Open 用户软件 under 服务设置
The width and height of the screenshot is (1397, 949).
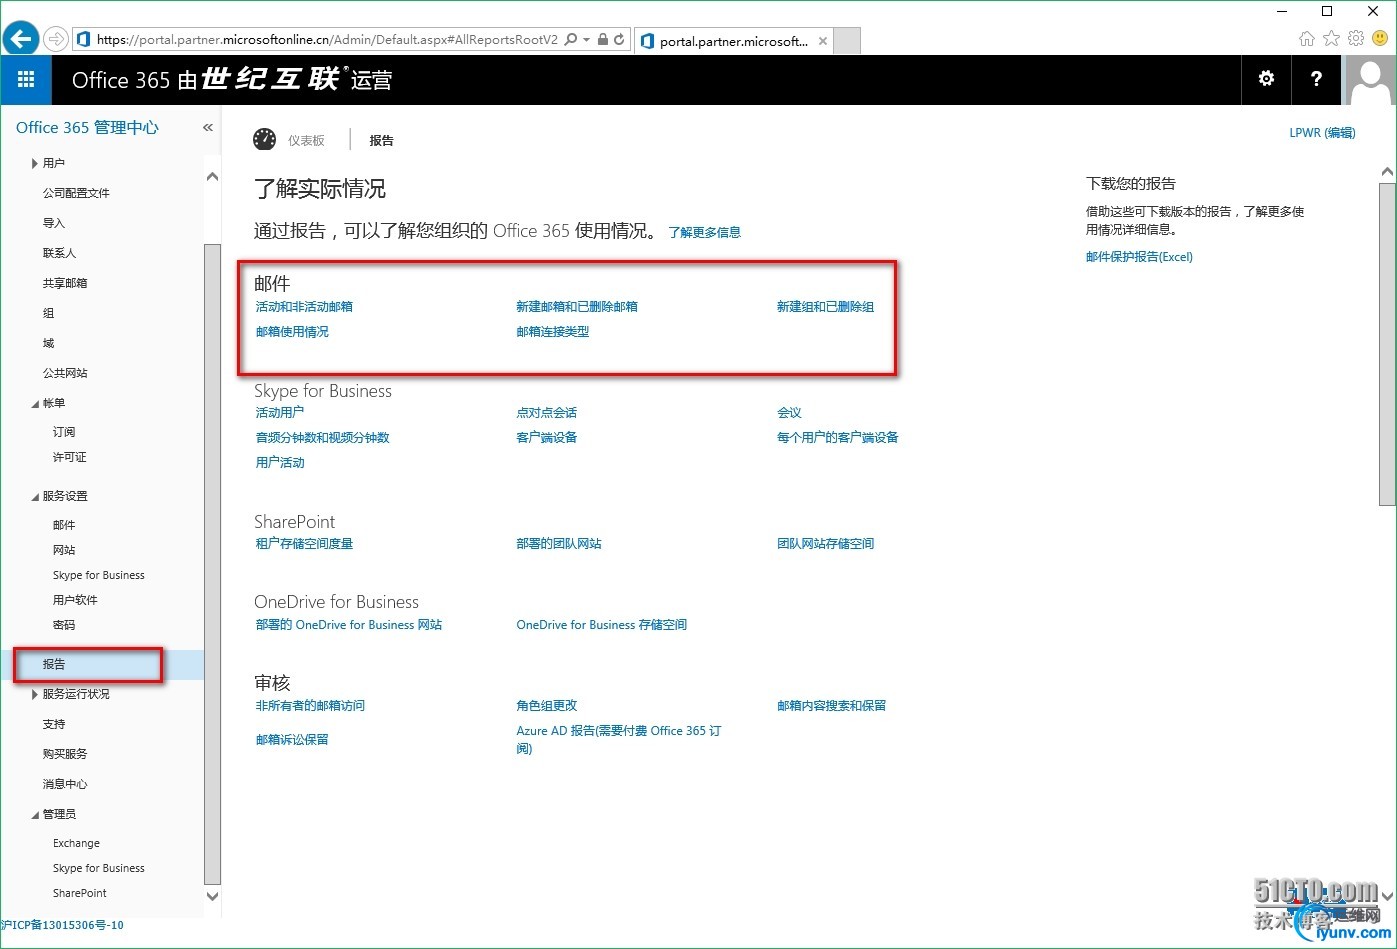pos(75,600)
